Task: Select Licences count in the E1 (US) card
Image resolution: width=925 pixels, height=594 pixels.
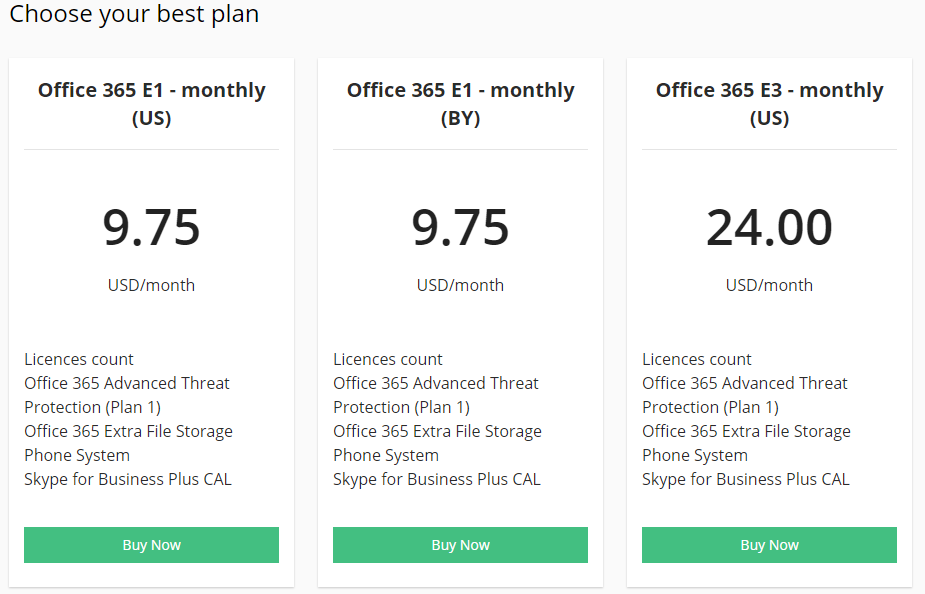Action: pos(79,359)
